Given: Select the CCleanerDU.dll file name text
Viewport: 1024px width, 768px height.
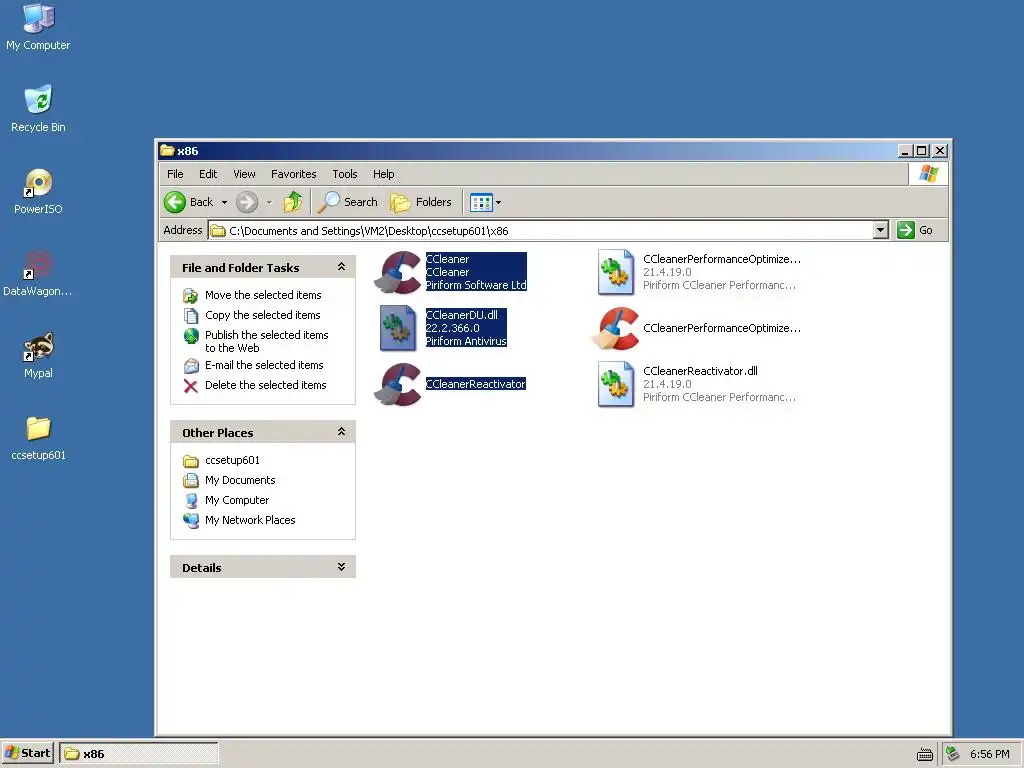Looking at the screenshot, I should (461, 315).
